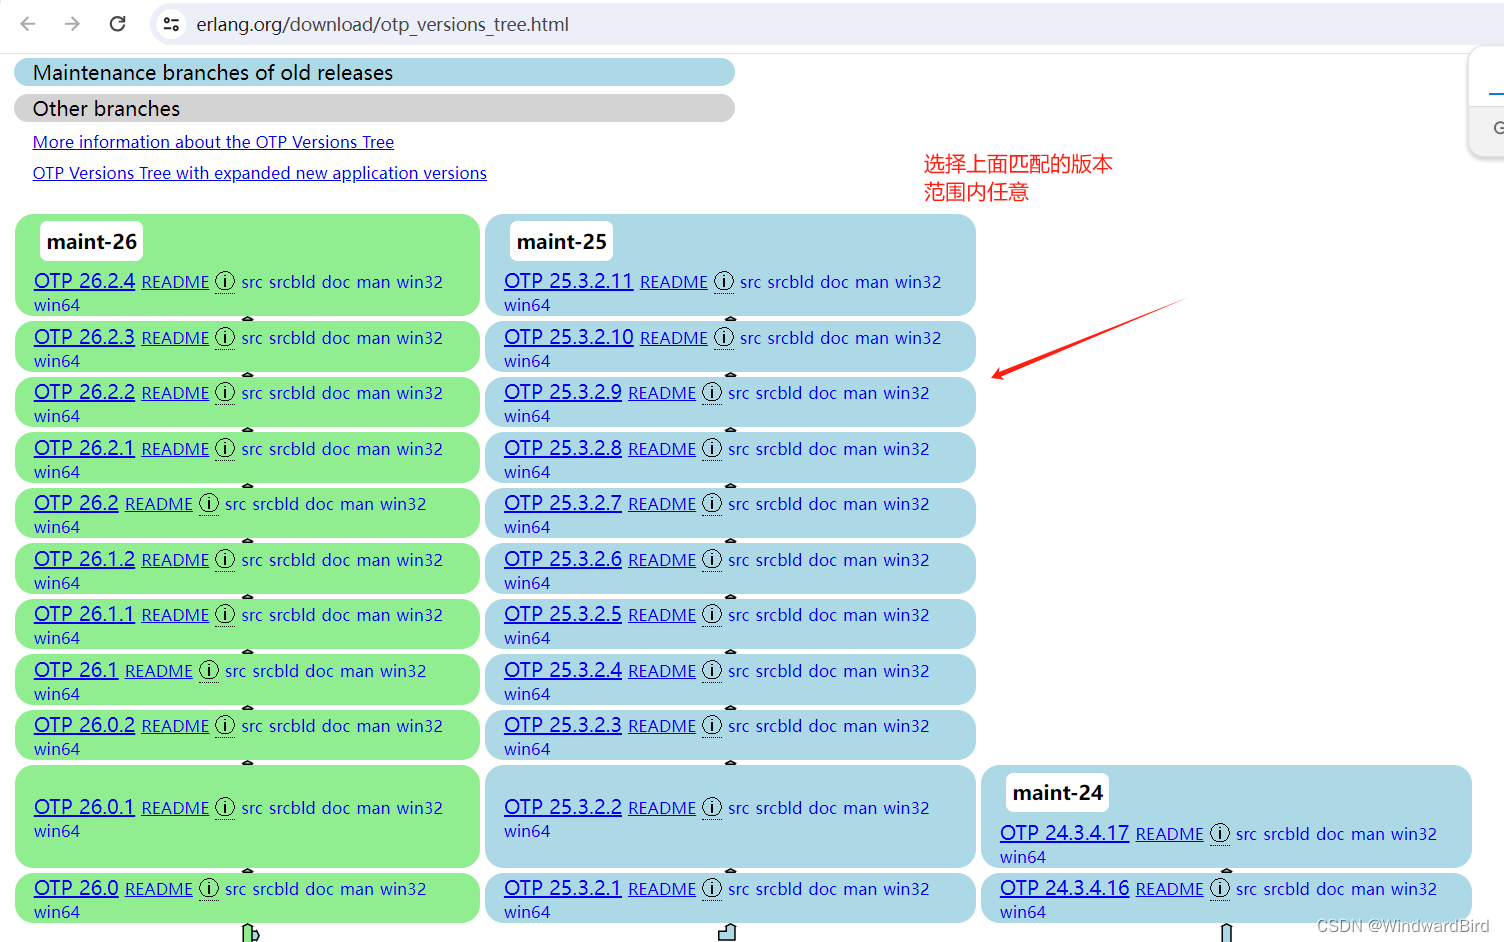Click the address bar URL field

click(x=382, y=24)
